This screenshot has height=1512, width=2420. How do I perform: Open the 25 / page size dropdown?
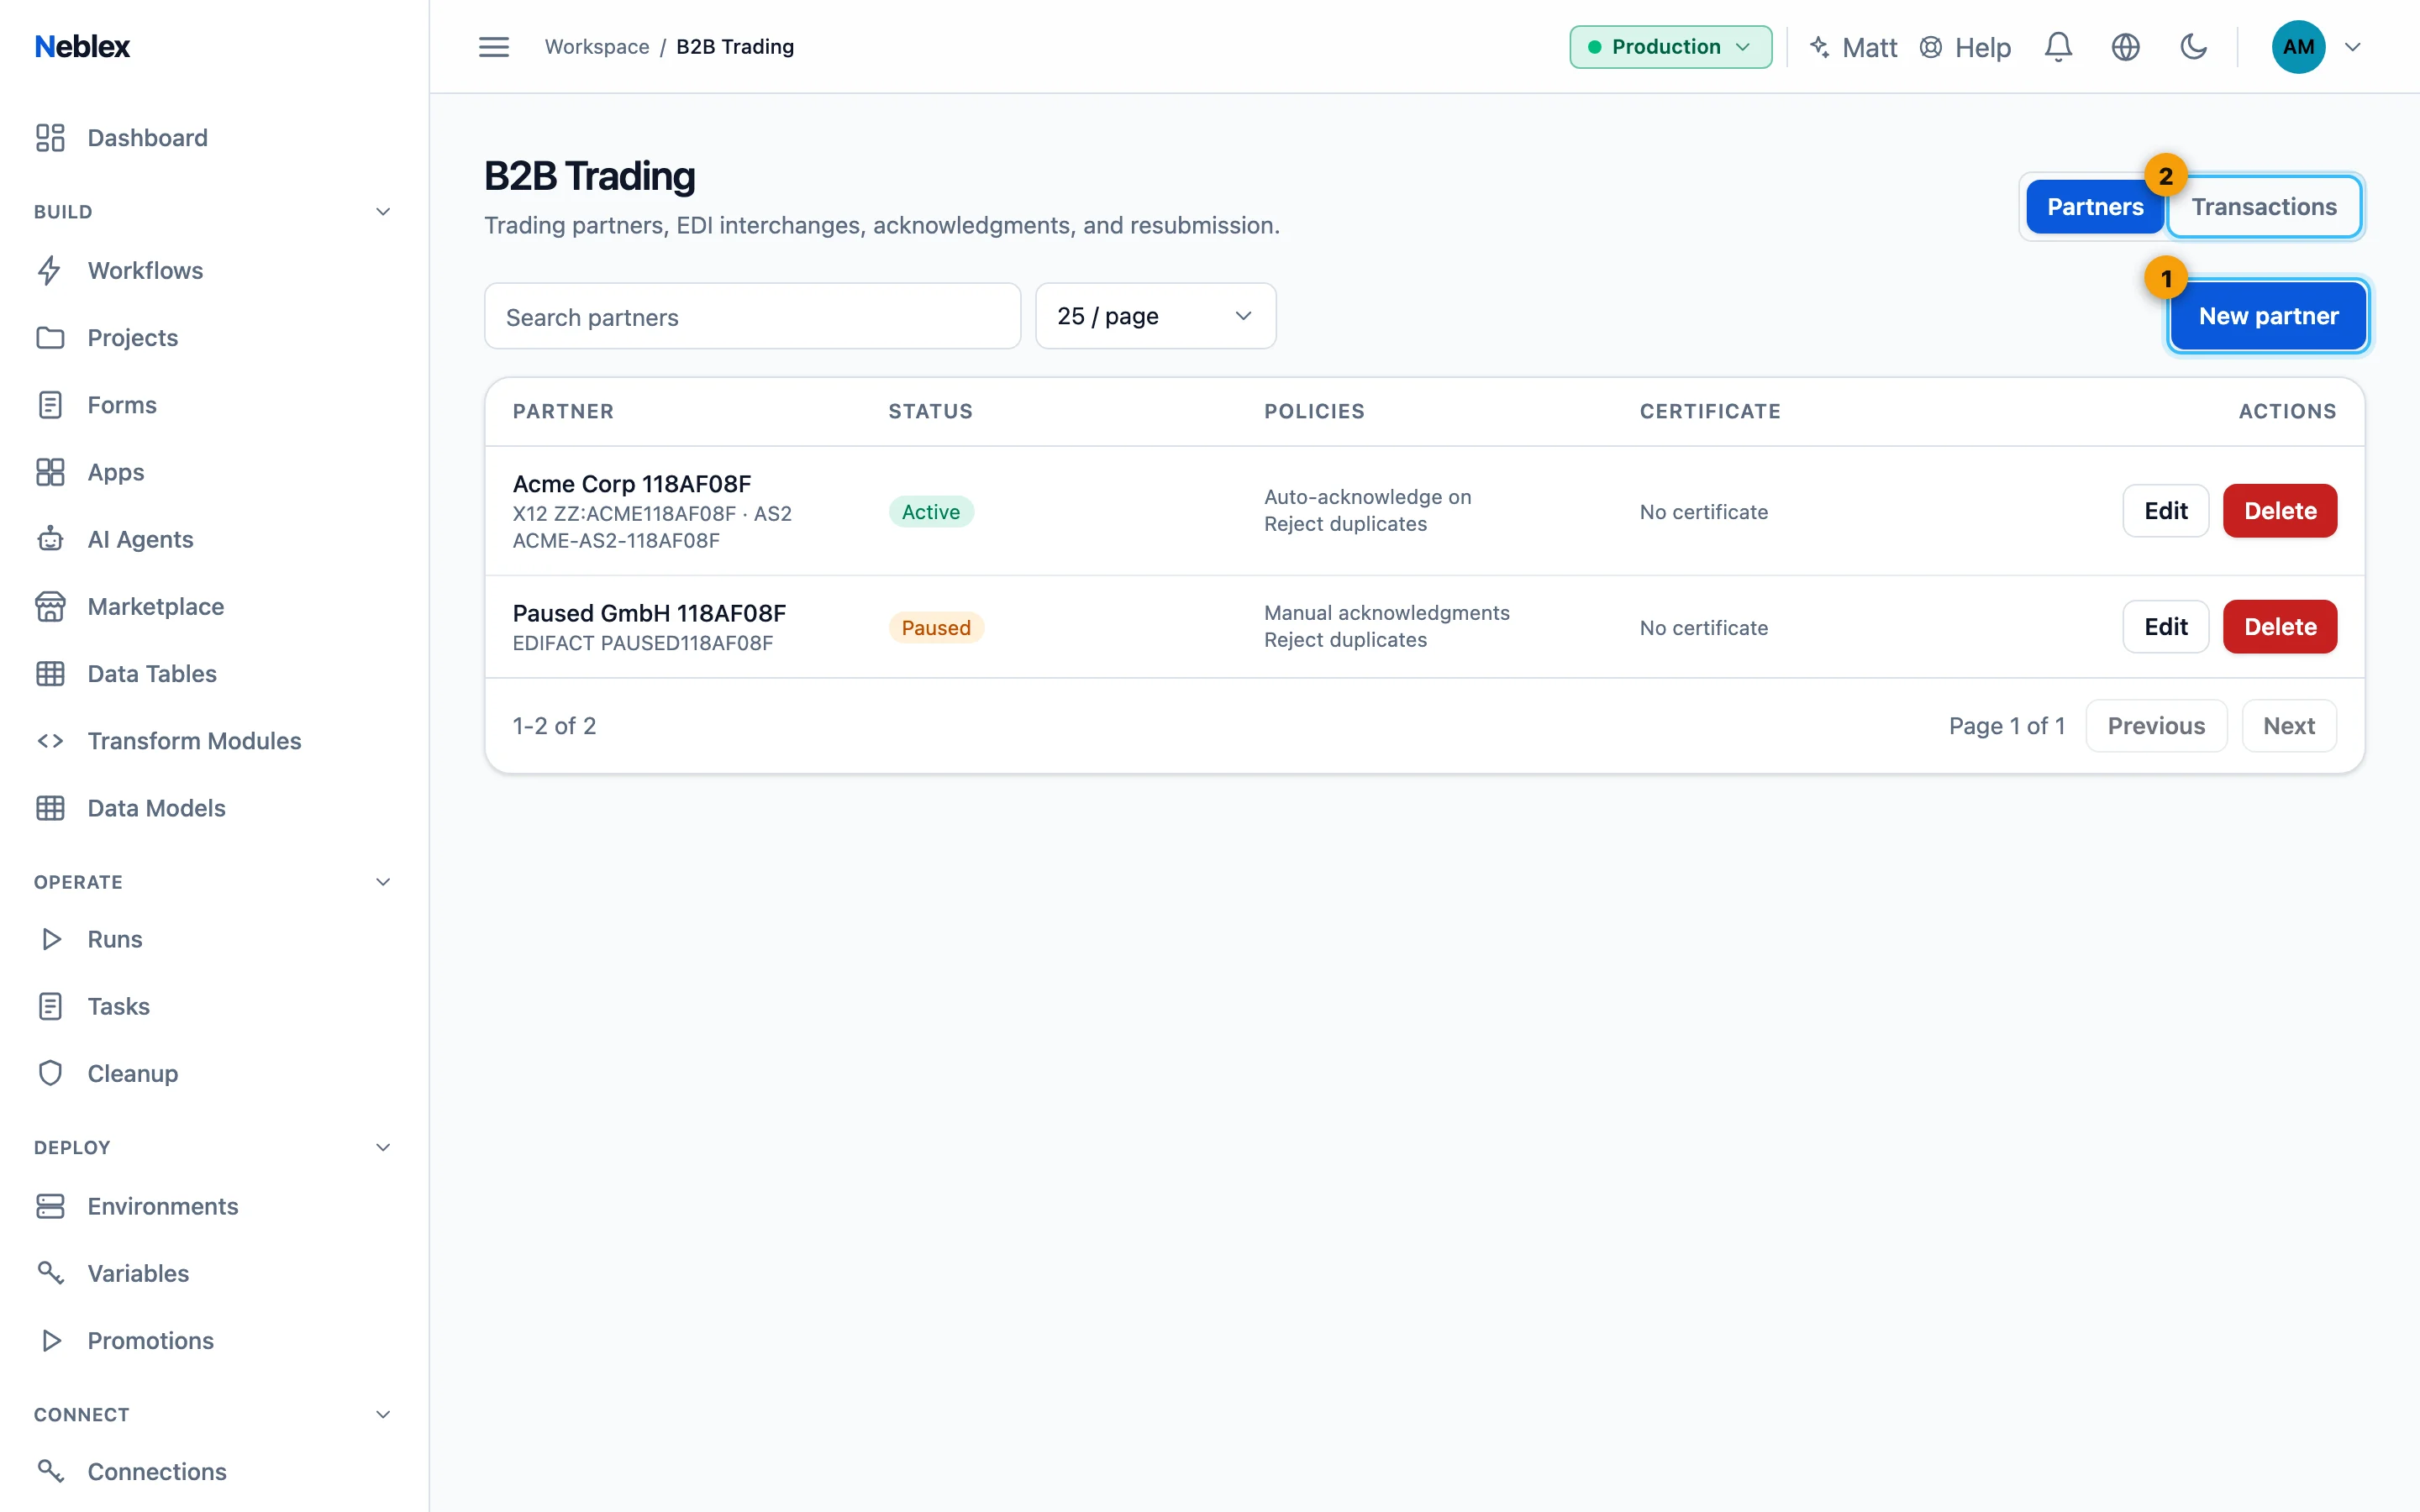click(1155, 316)
